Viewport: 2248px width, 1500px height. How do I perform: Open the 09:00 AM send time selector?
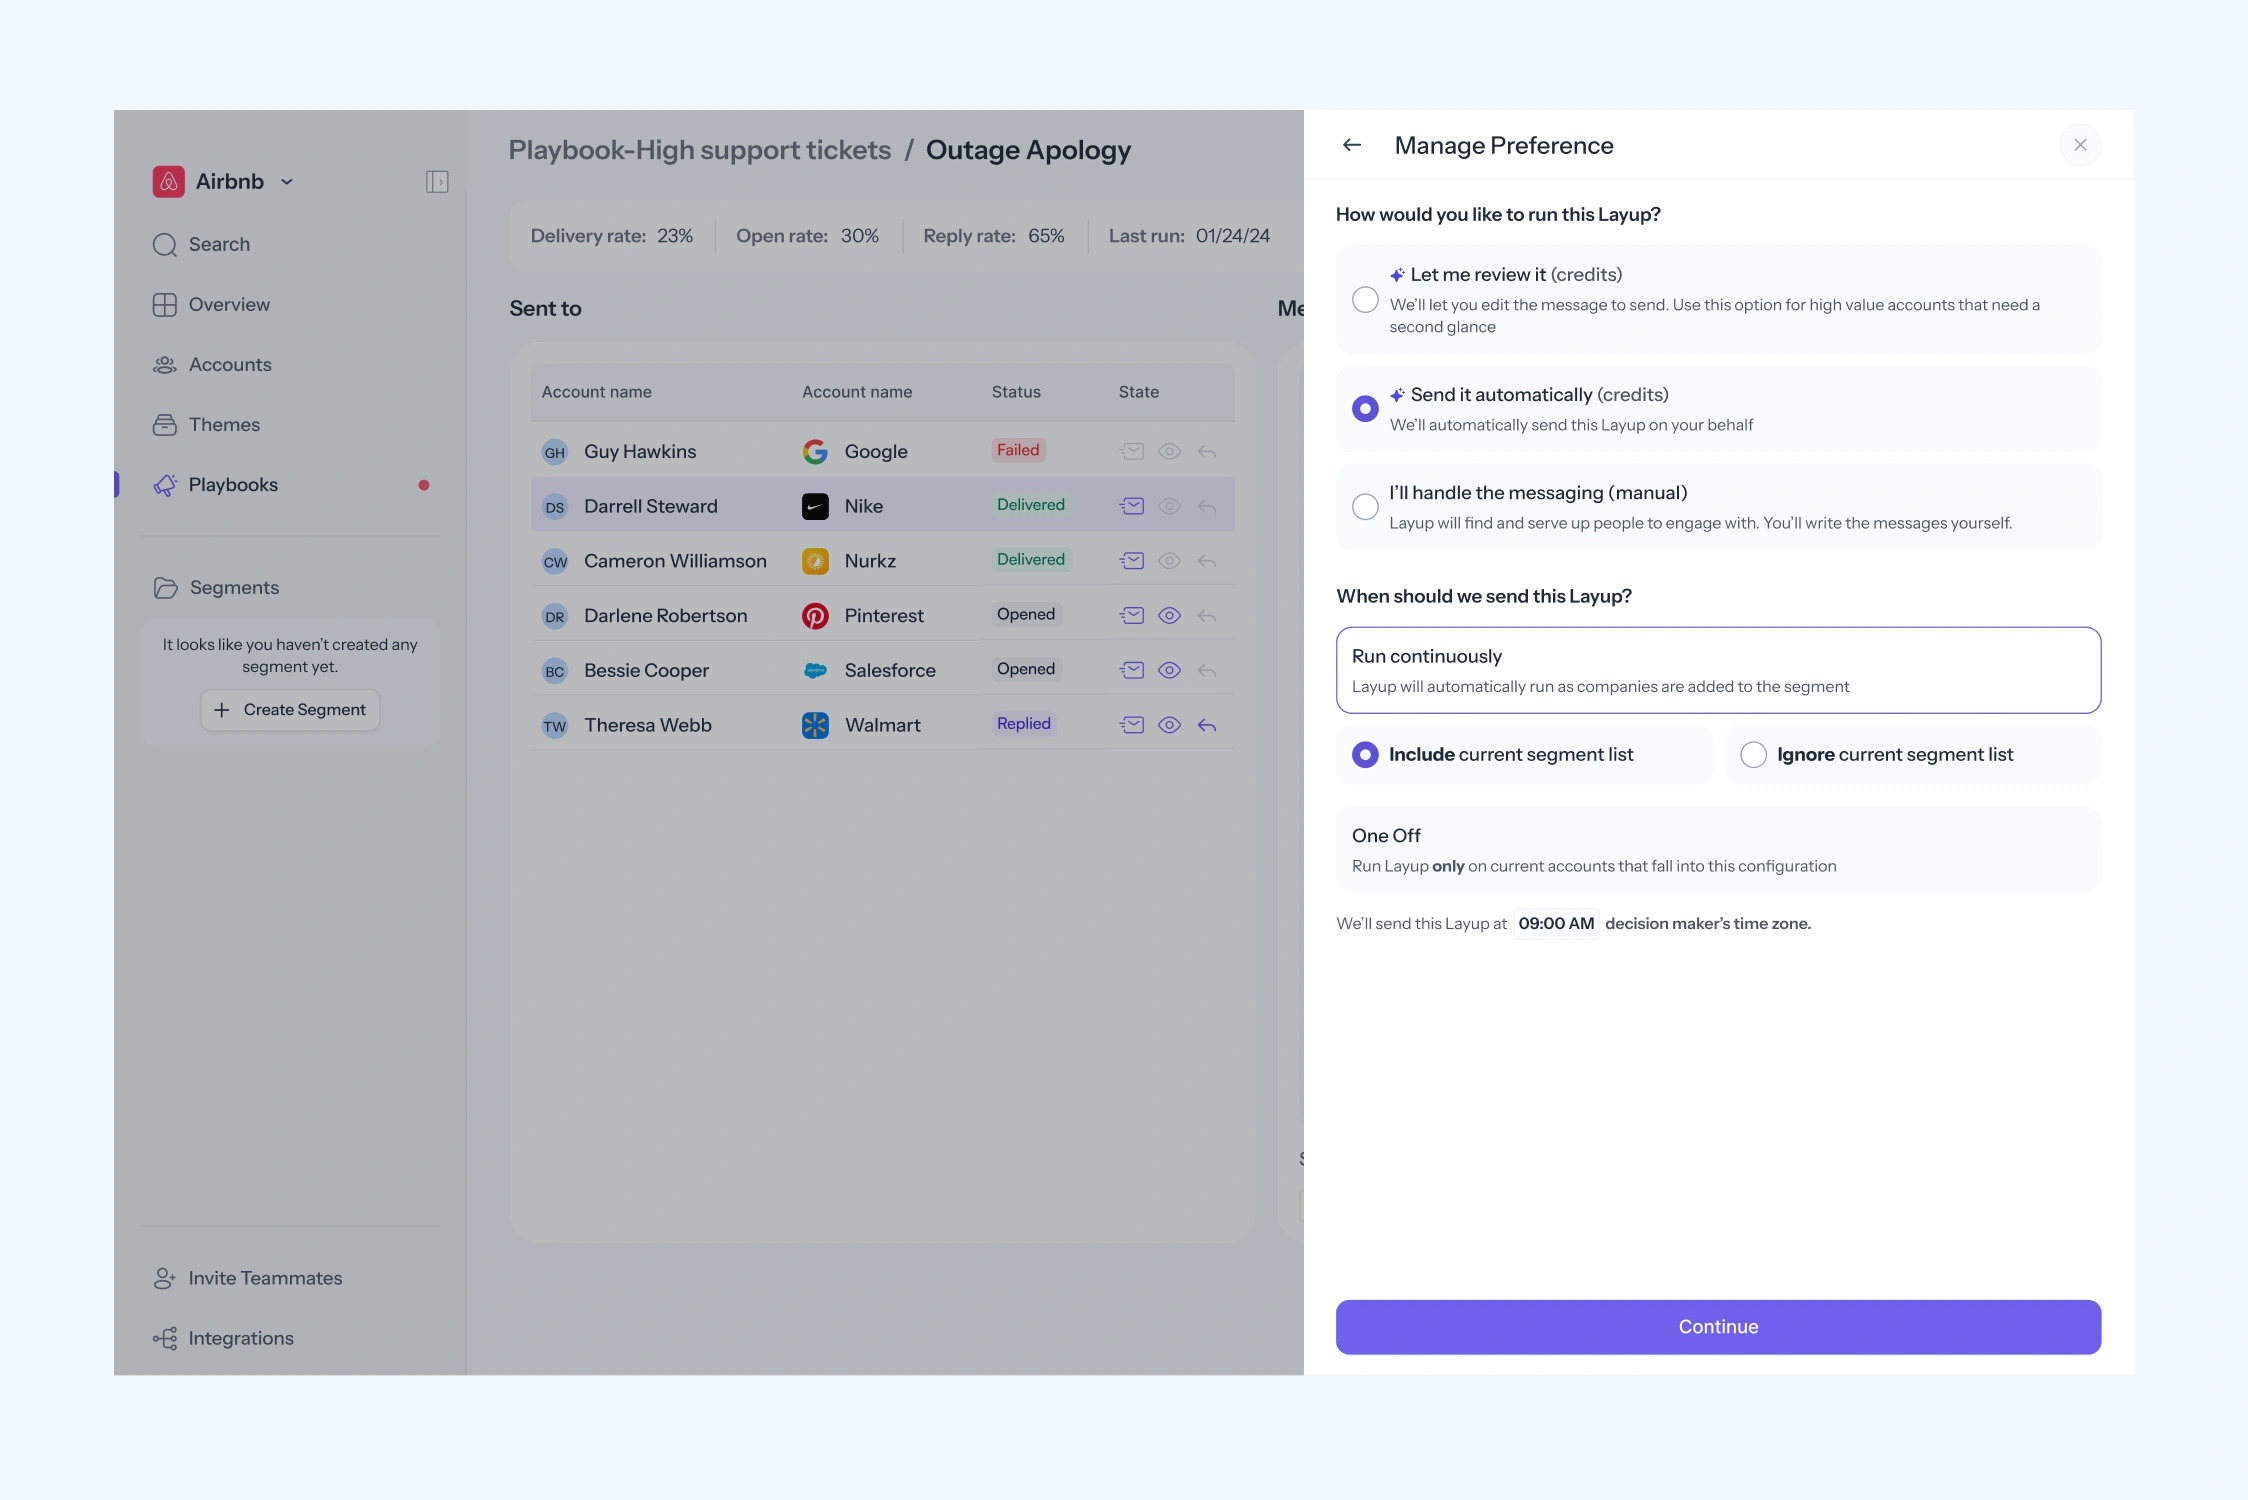click(x=1555, y=923)
